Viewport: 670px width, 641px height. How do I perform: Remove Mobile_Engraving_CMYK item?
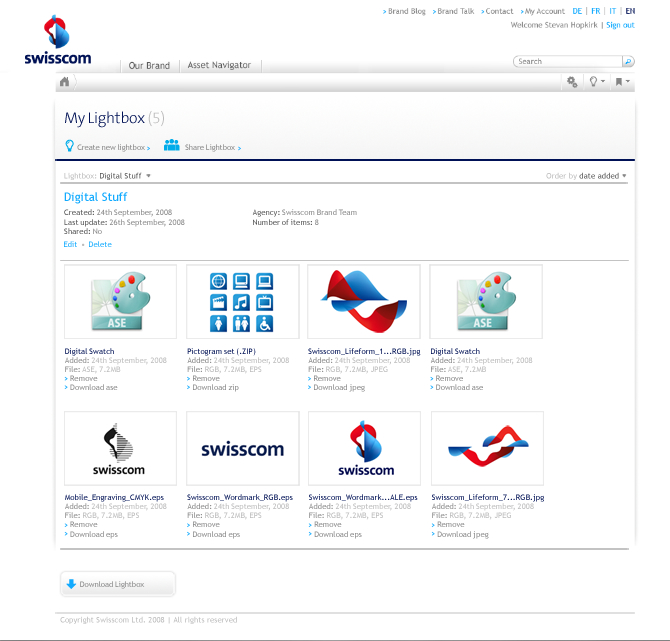[x=83, y=524]
